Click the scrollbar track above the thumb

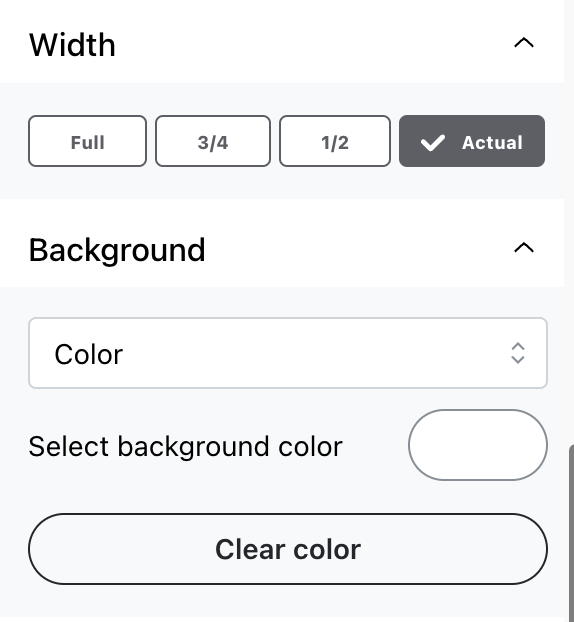569,222
